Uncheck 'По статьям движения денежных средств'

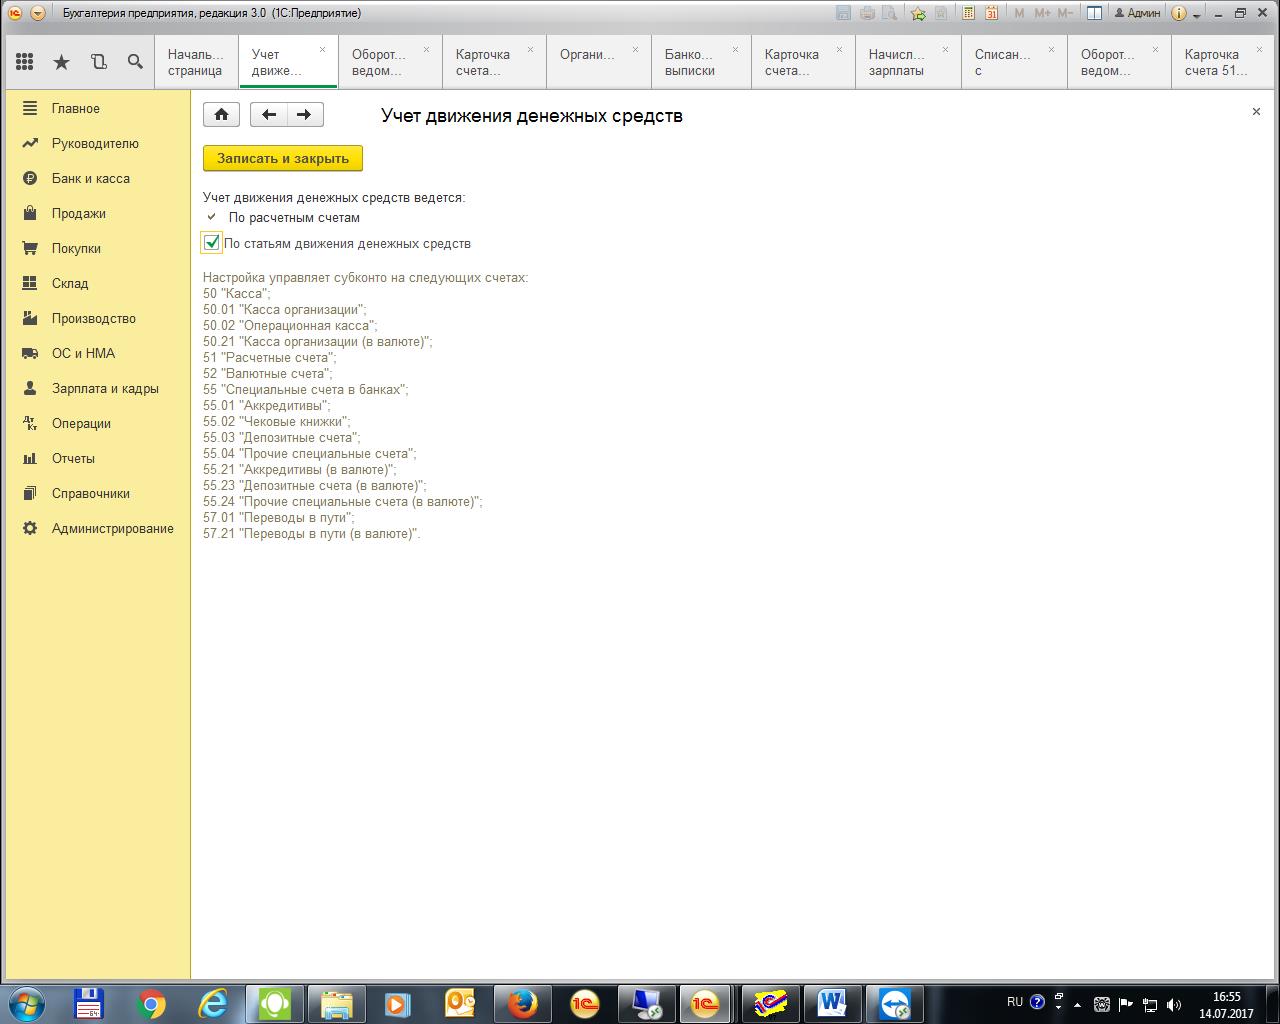click(212, 242)
